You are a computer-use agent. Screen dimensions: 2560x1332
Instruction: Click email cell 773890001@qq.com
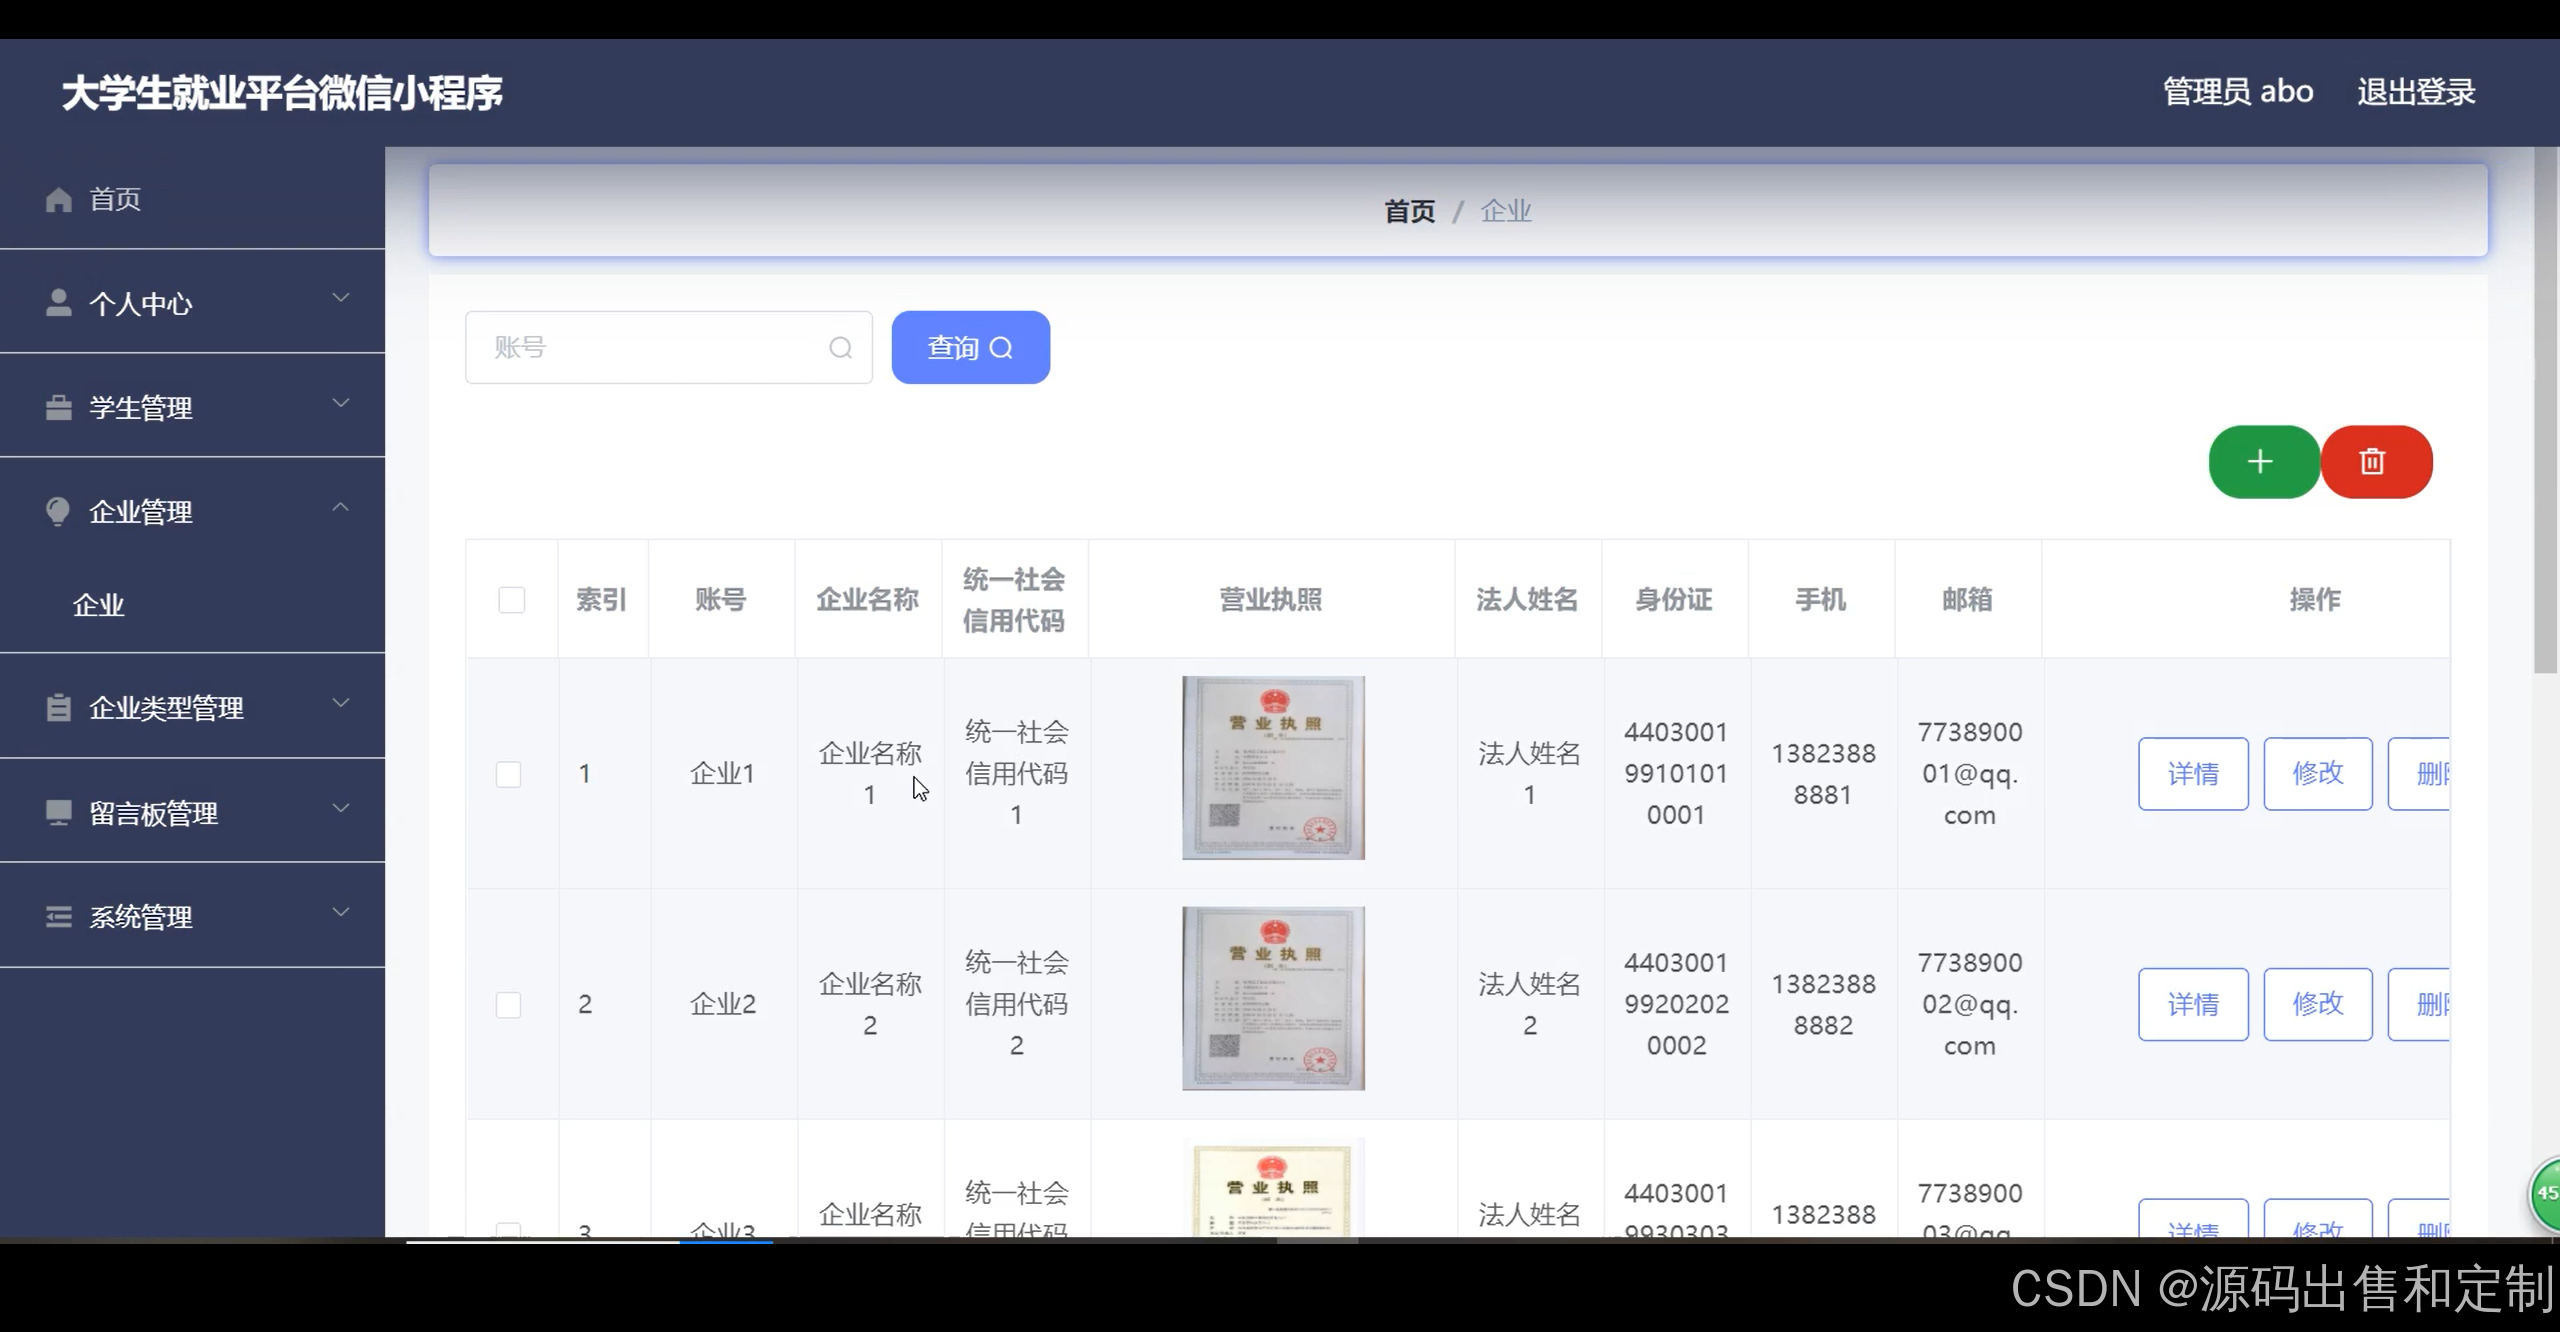[x=1970, y=774]
